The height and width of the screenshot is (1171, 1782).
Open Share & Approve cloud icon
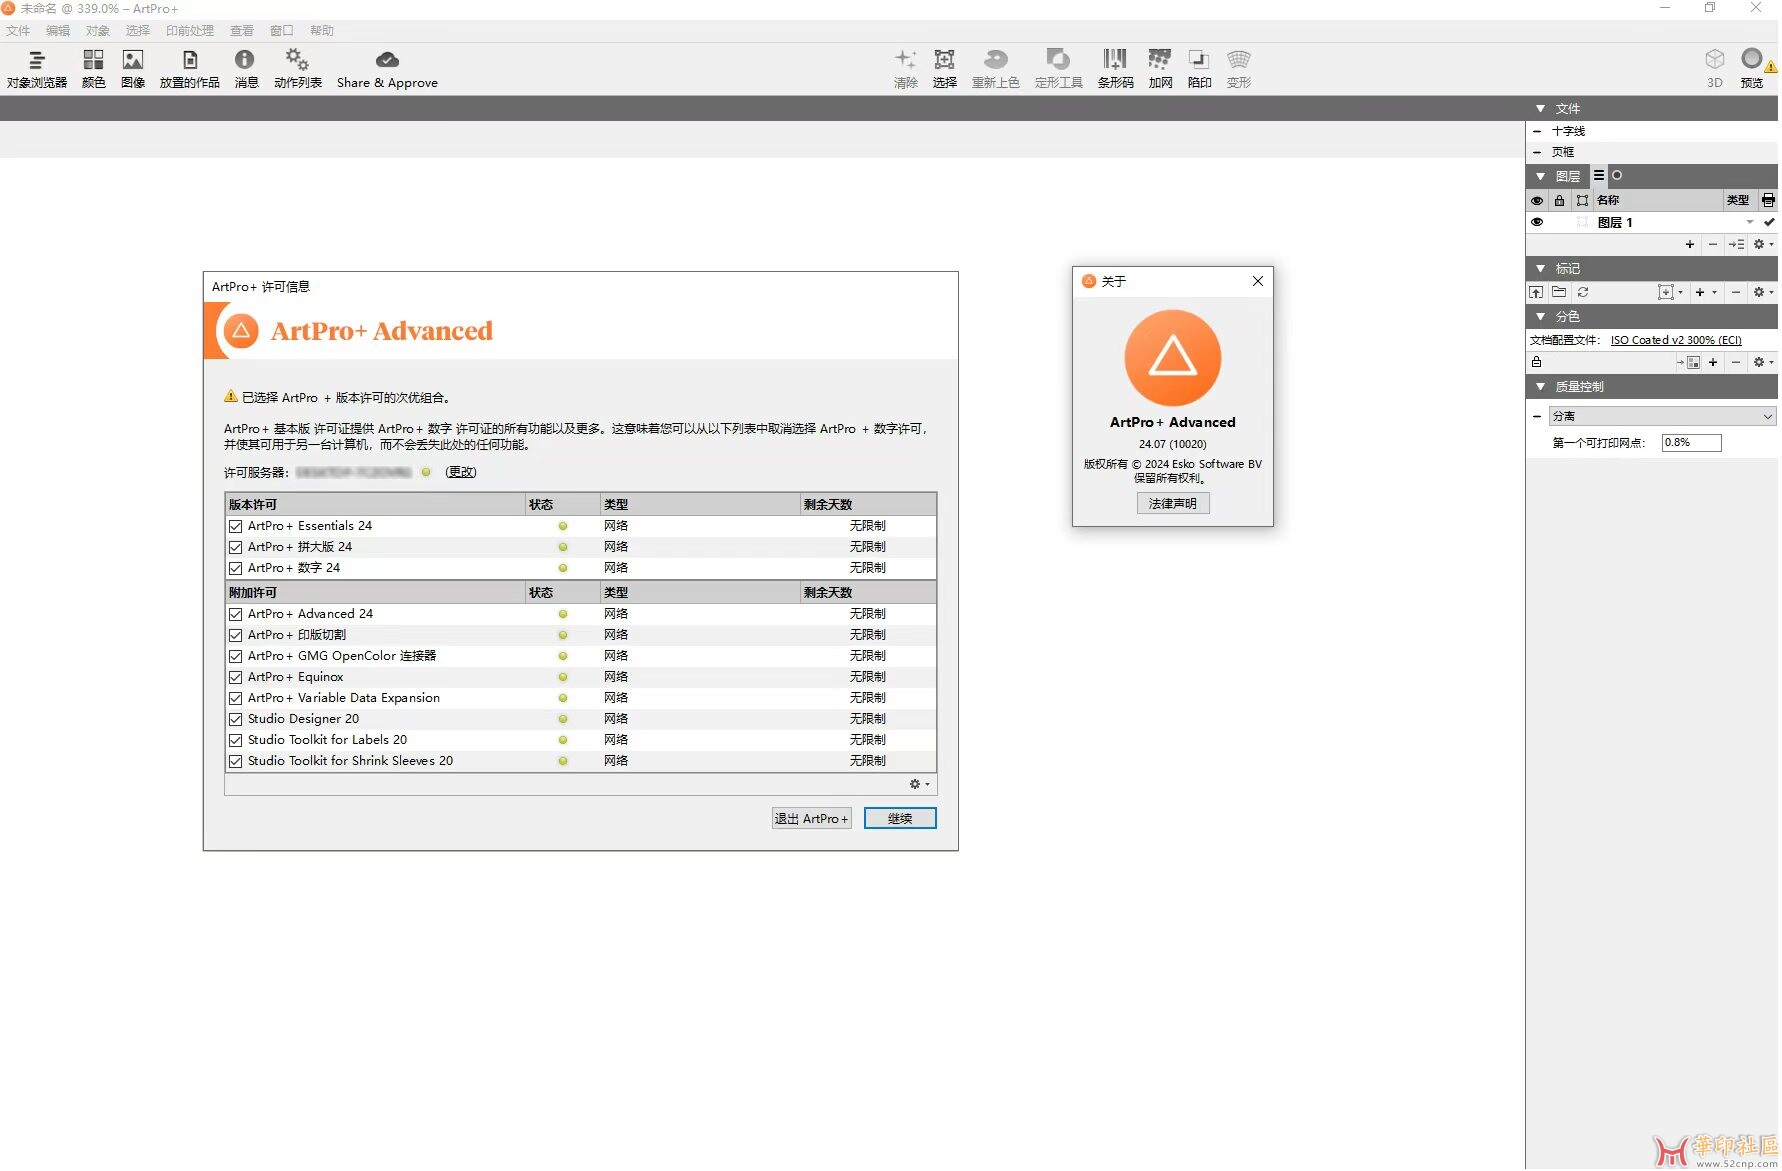tap(387, 70)
